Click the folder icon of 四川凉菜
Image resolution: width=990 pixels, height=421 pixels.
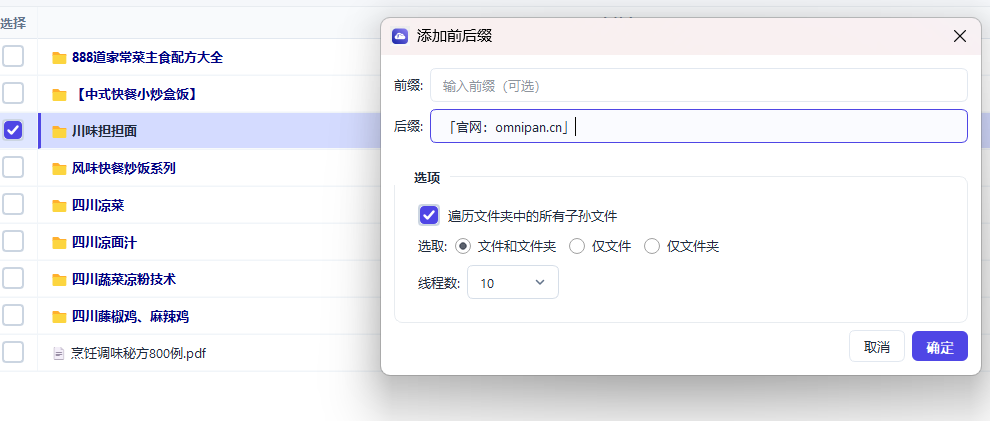point(59,206)
